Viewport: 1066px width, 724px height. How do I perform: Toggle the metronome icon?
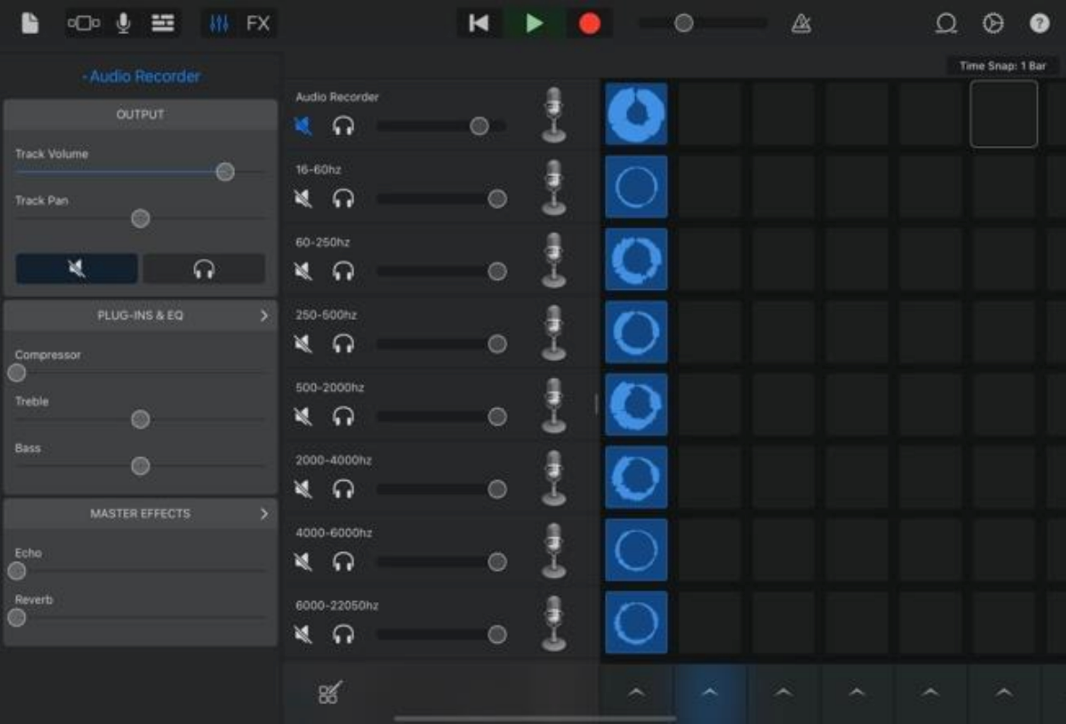pyautogui.click(x=801, y=24)
